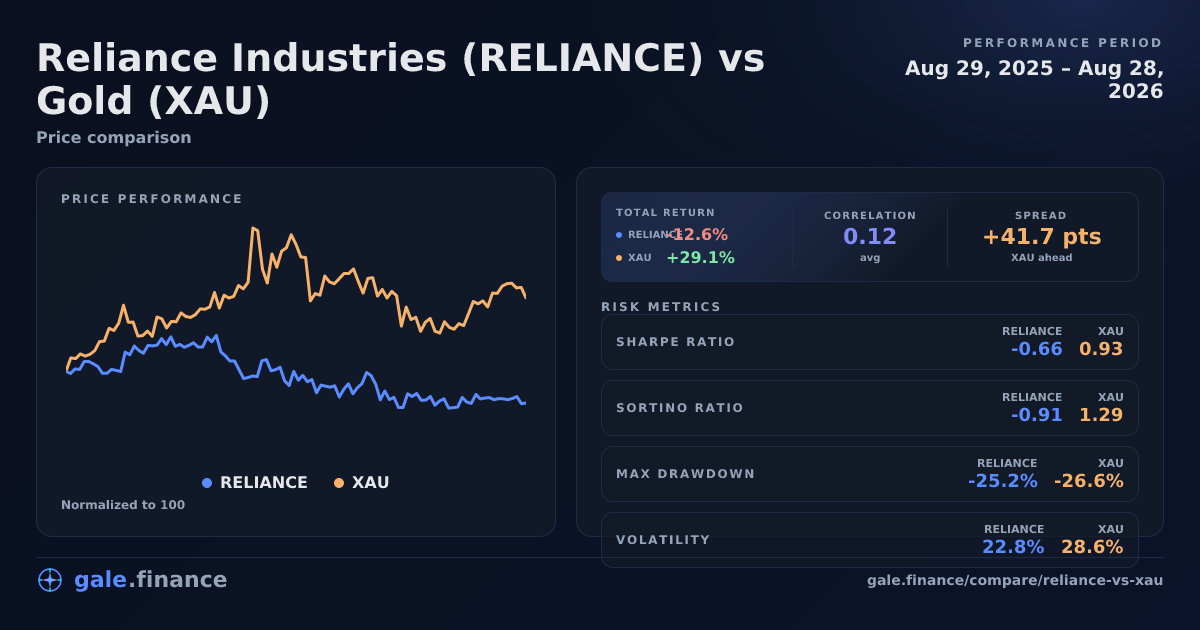Click the 'Normalized to 100' note
The image size is (1200, 630).
tap(123, 505)
